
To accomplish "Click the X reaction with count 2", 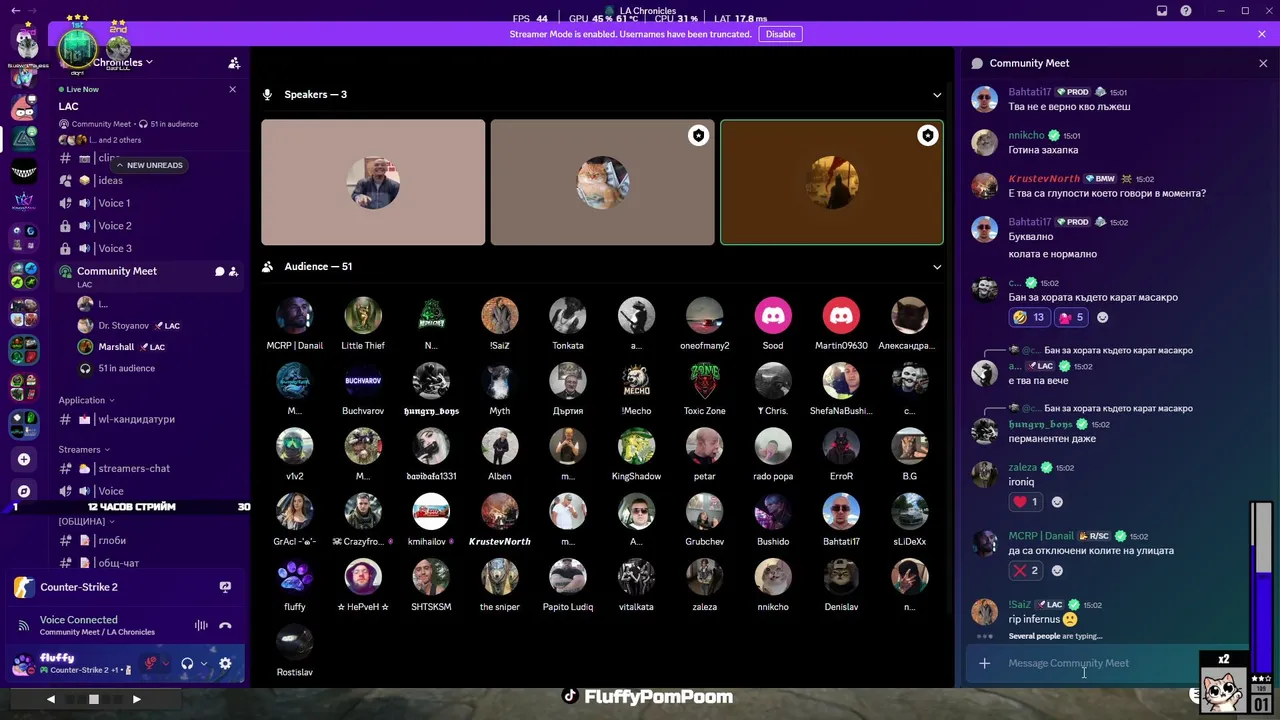I will [x=1026, y=571].
